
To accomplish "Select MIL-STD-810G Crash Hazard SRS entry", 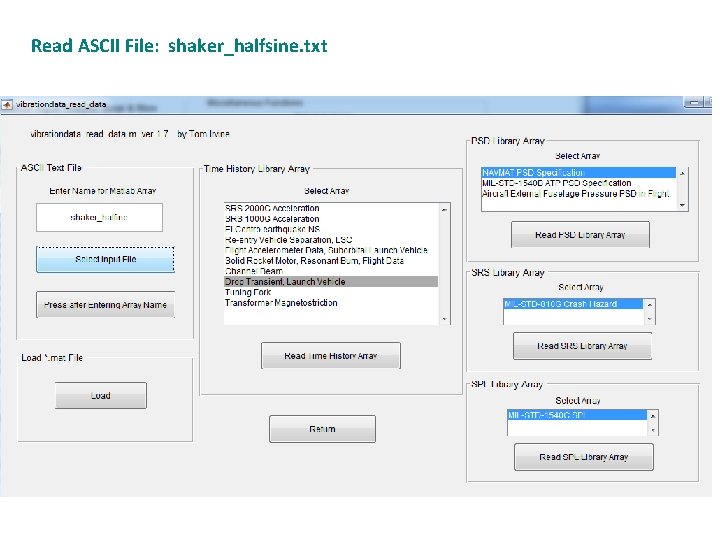I will click(x=573, y=304).
